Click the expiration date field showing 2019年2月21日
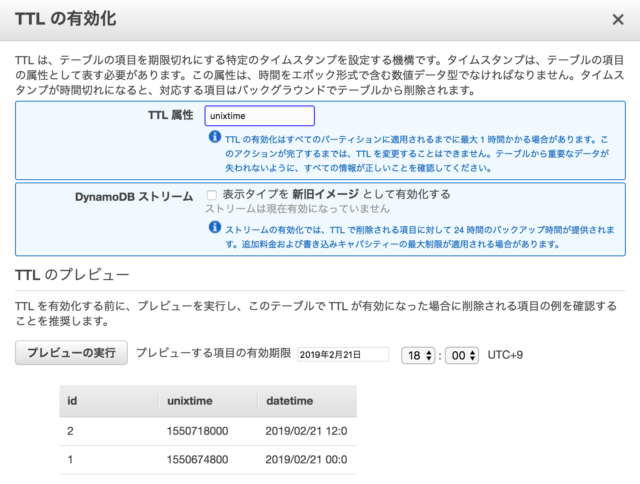Viewport: 640px width, 484px height. pos(343,354)
